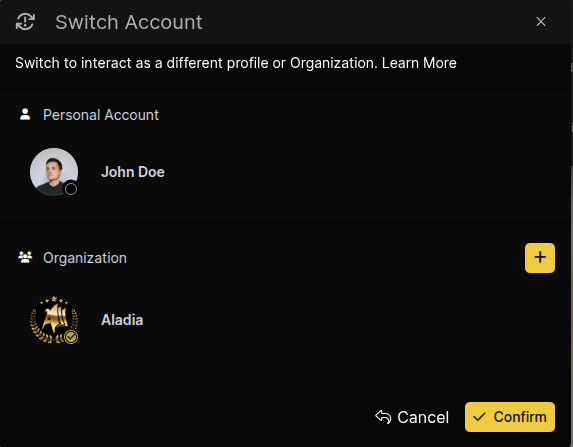Open the Learn More link

419,63
